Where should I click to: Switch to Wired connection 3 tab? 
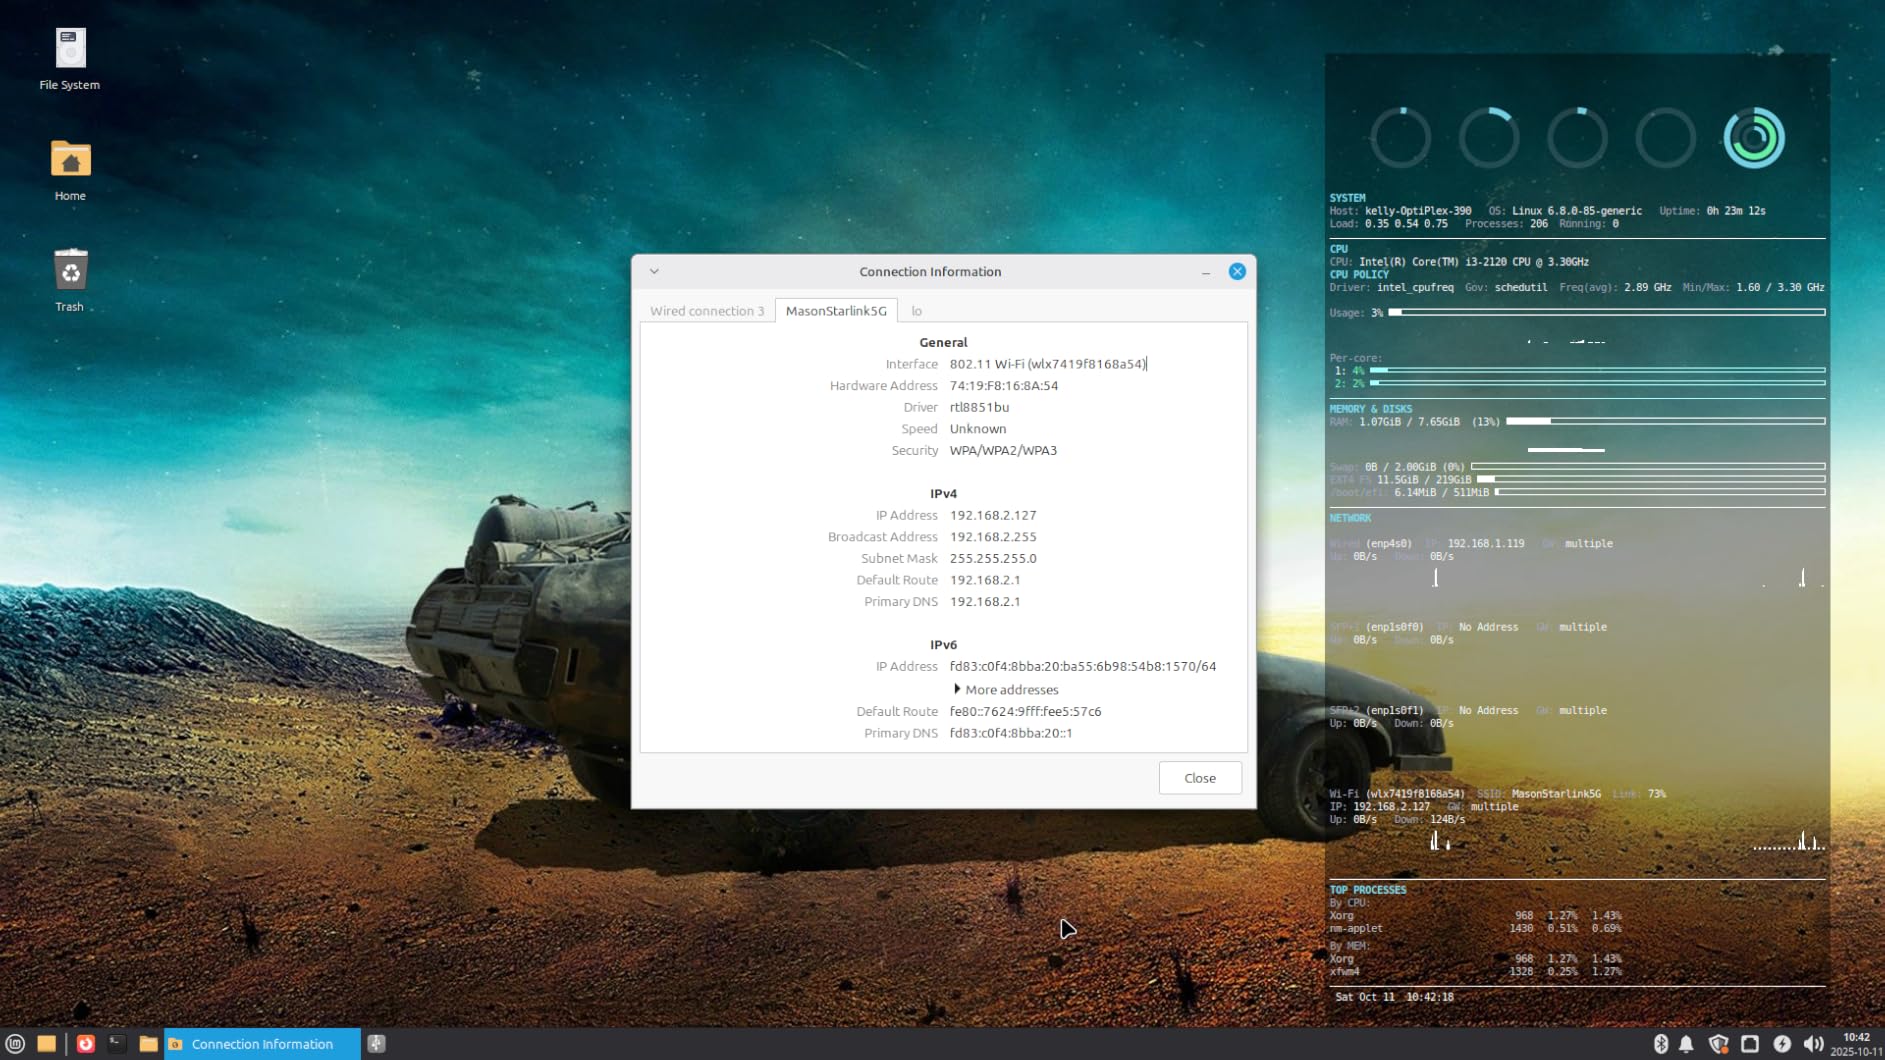tap(706, 311)
